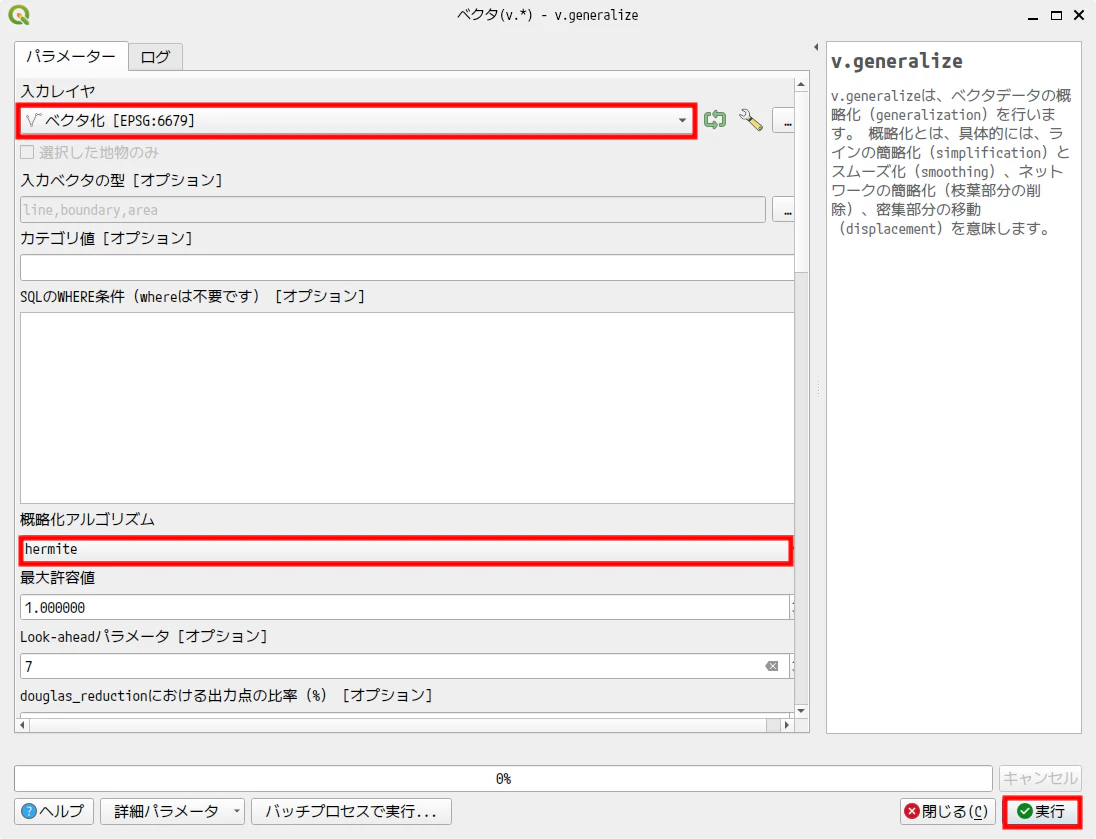Click the 0% progress bar

coord(503,778)
